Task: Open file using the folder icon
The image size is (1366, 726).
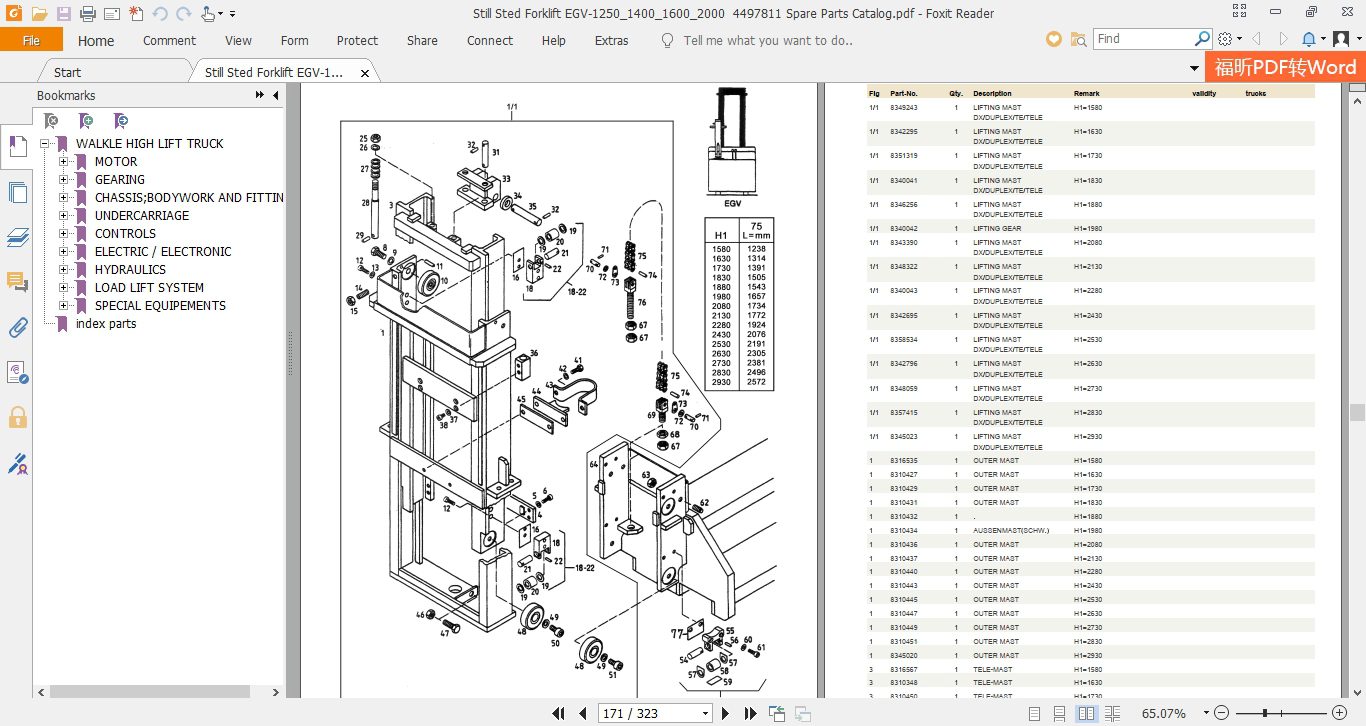Action: pyautogui.click(x=38, y=14)
